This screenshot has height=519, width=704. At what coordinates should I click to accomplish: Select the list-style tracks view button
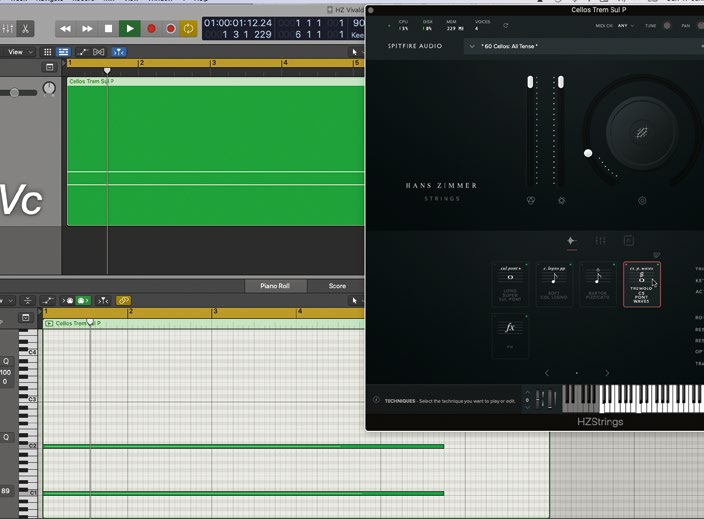(63, 52)
